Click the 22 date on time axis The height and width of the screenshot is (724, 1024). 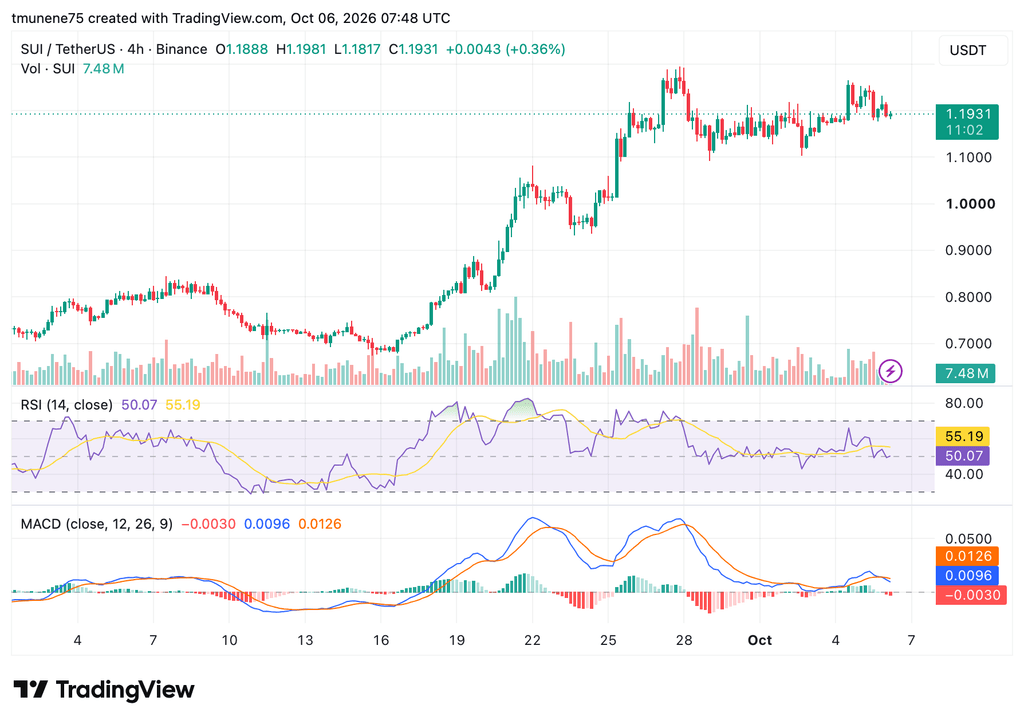[532, 640]
